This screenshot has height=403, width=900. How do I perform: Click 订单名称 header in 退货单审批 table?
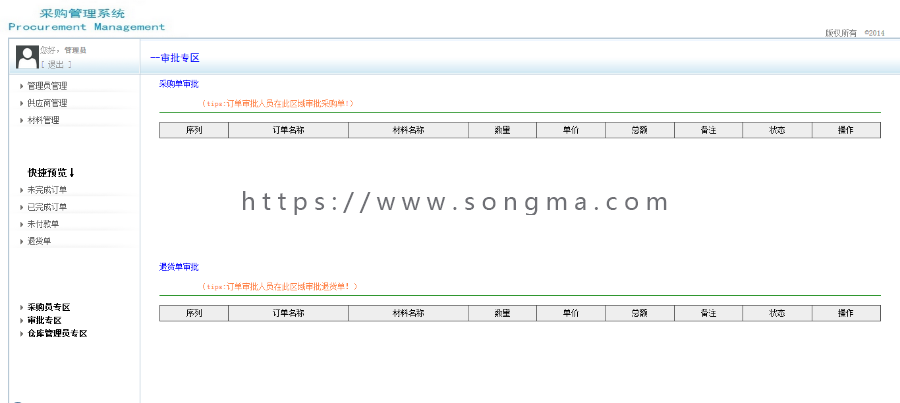tap(288, 313)
